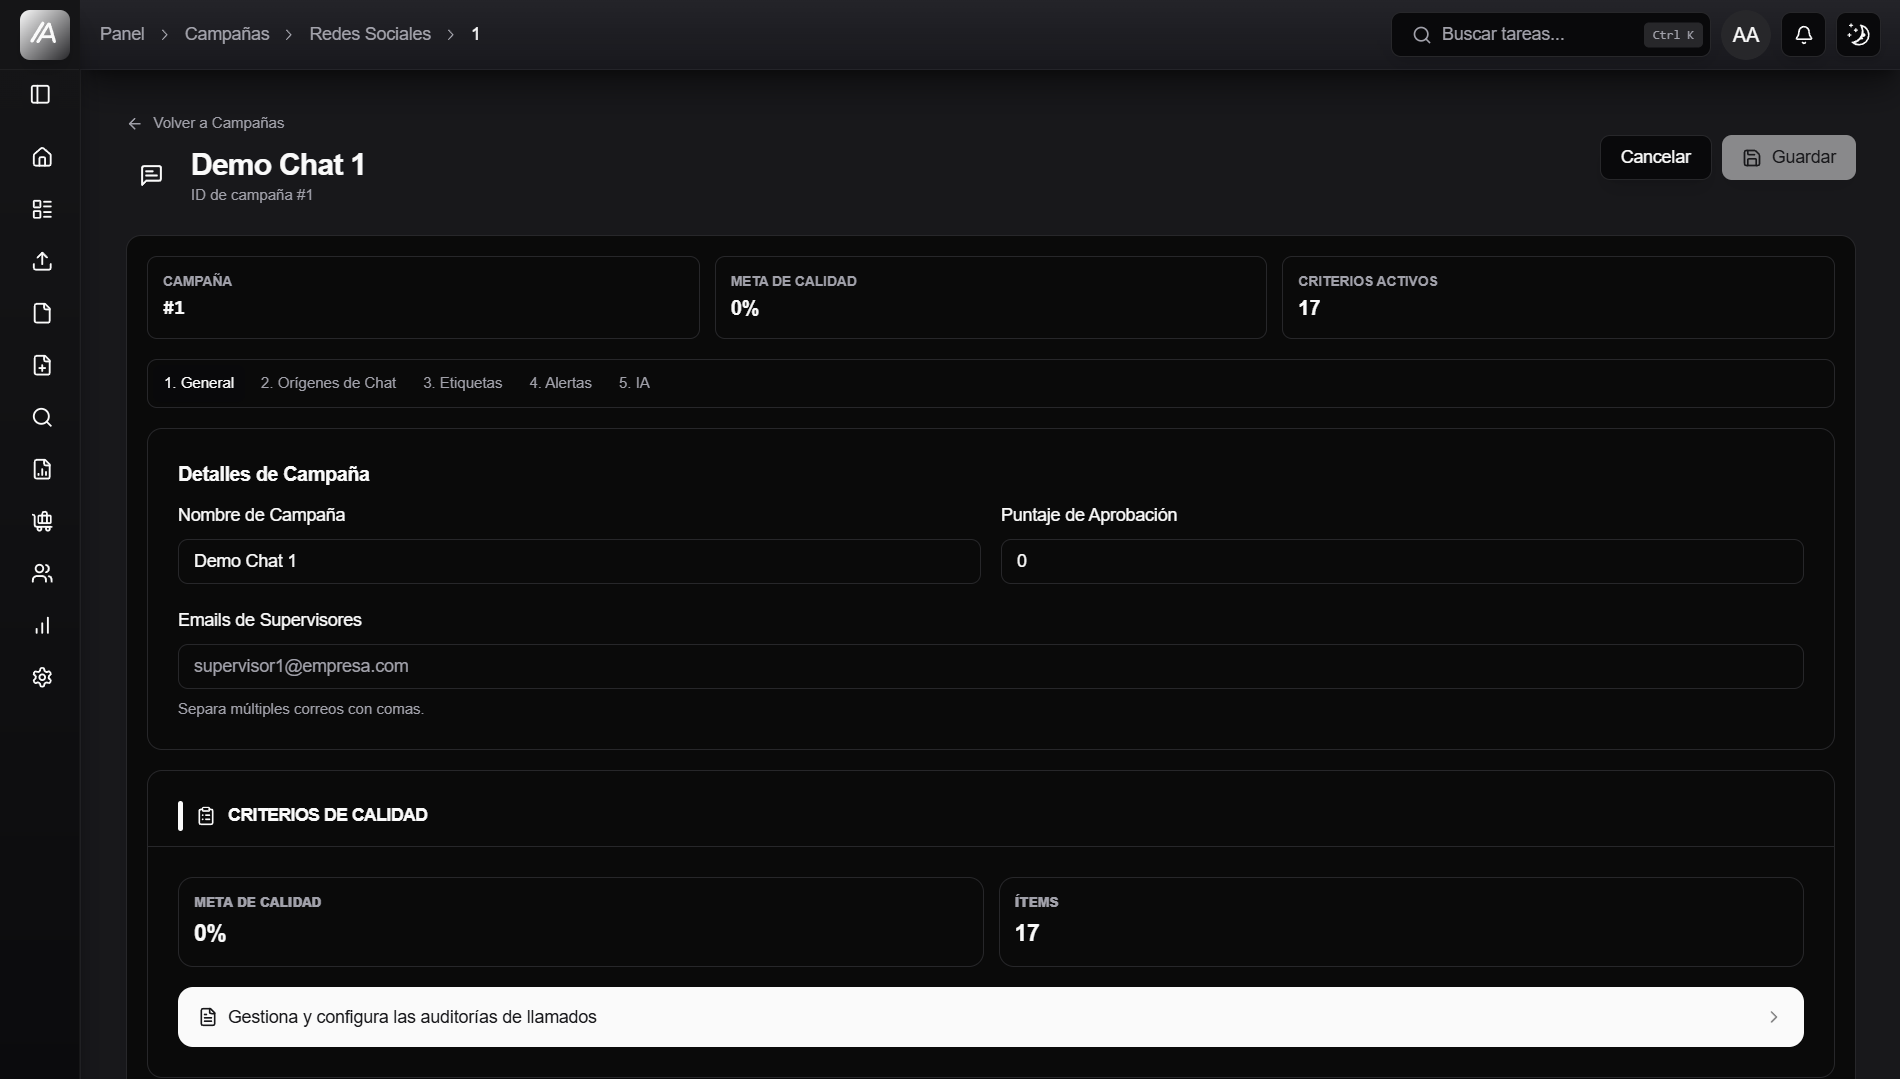Image resolution: width=1900 pixels, height=1079 pixels.
Task: Open the users icon in sidebar
Action: point(42,573)
